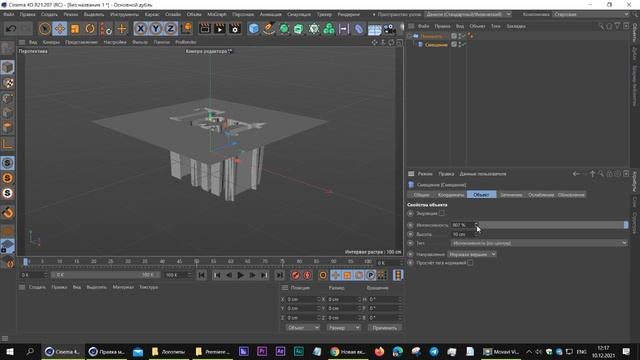
Task: Click the Record Active Objects button
Action: (296, 275)
